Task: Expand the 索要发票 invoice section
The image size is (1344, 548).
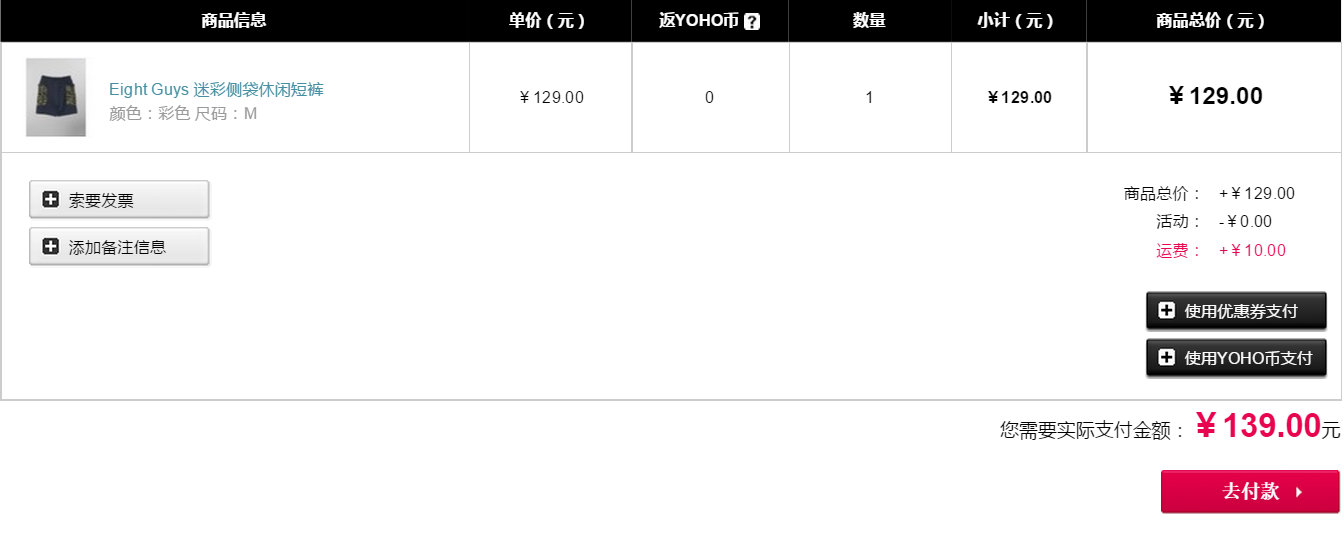Action: pos(119,199)
